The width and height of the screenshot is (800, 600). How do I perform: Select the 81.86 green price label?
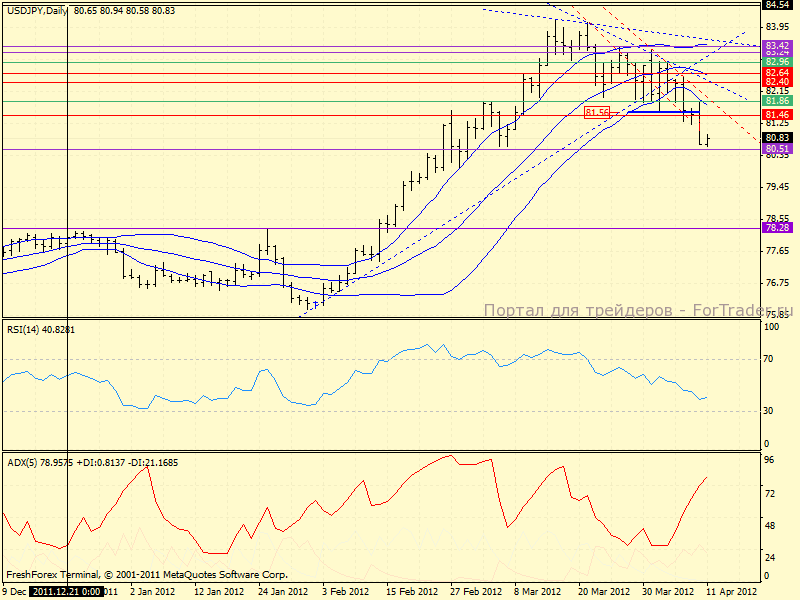point(777,101)
